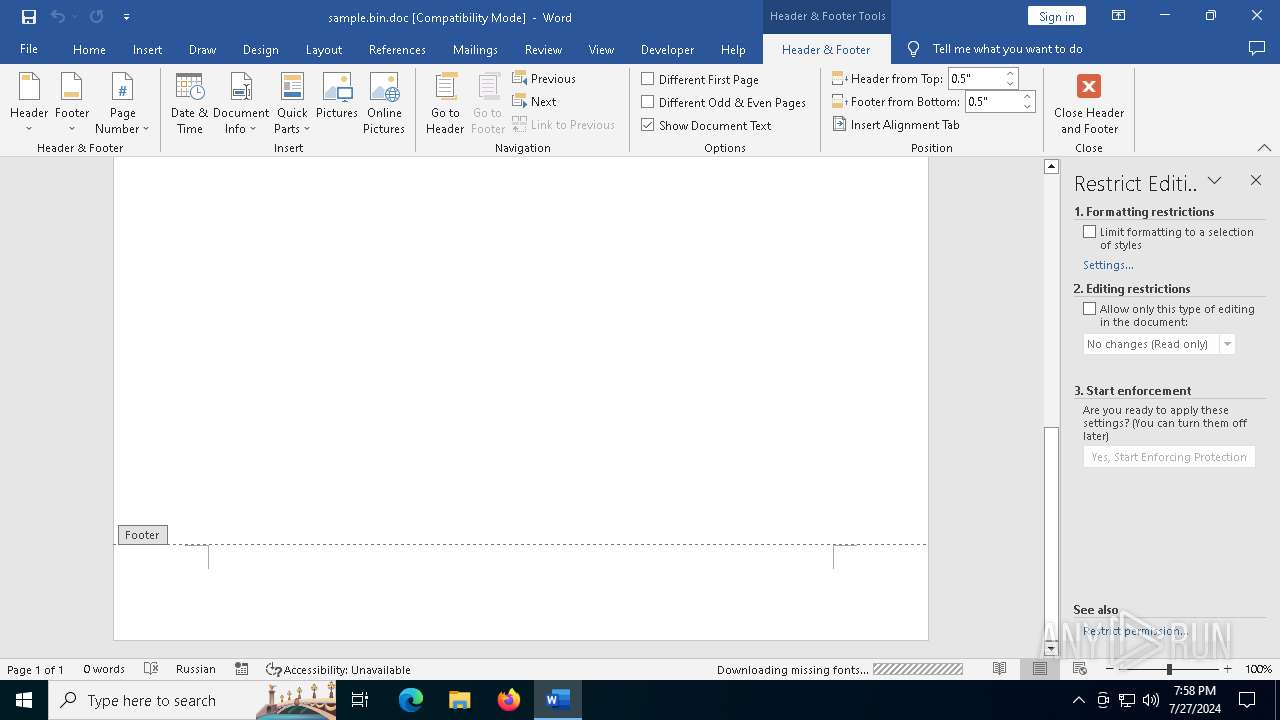Image resolution: width=1280 pixels, height=720 pixels.
Task: Uncheck Show Document Text
Action: 706,125
